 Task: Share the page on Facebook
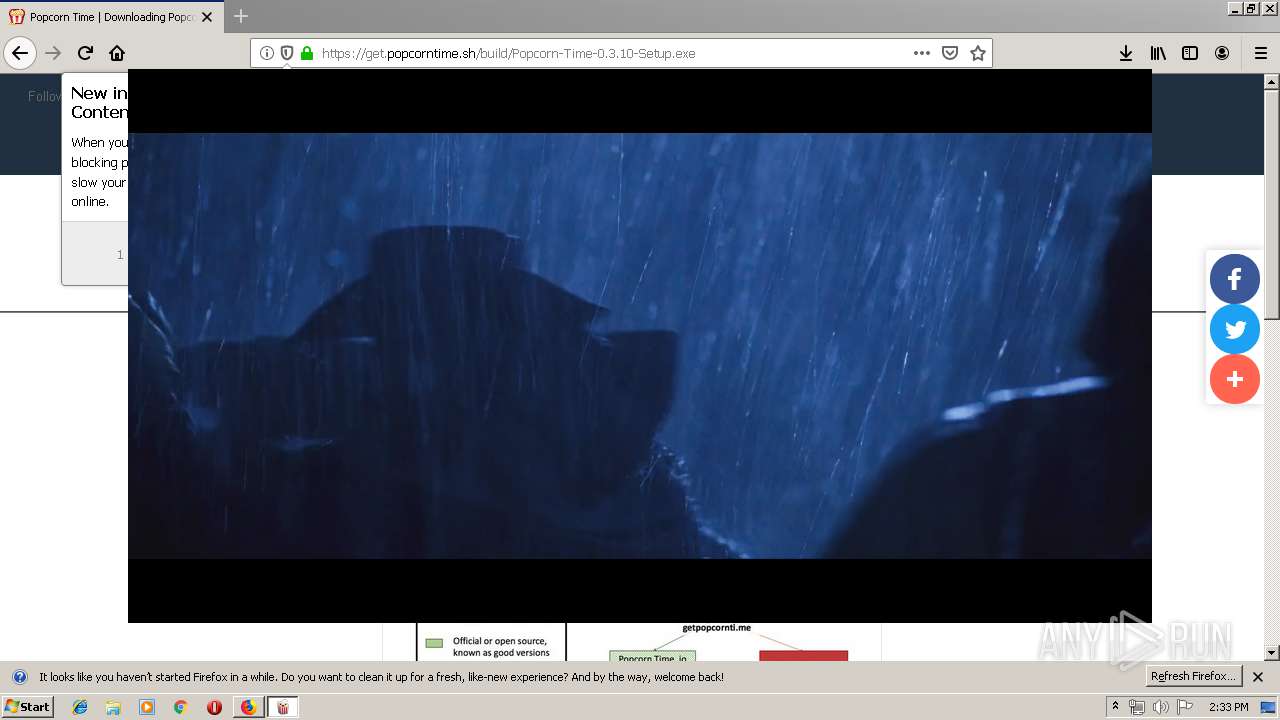click(1235, 279)
